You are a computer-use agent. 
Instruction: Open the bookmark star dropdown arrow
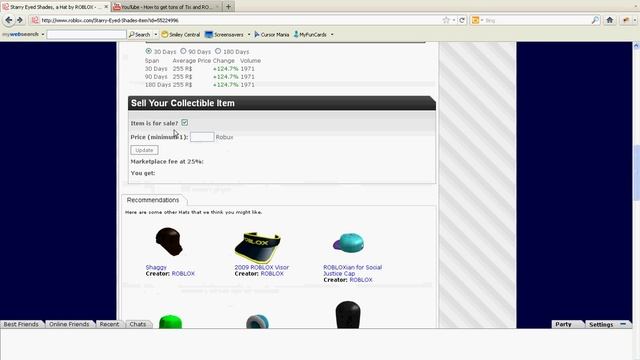[453, 20]
